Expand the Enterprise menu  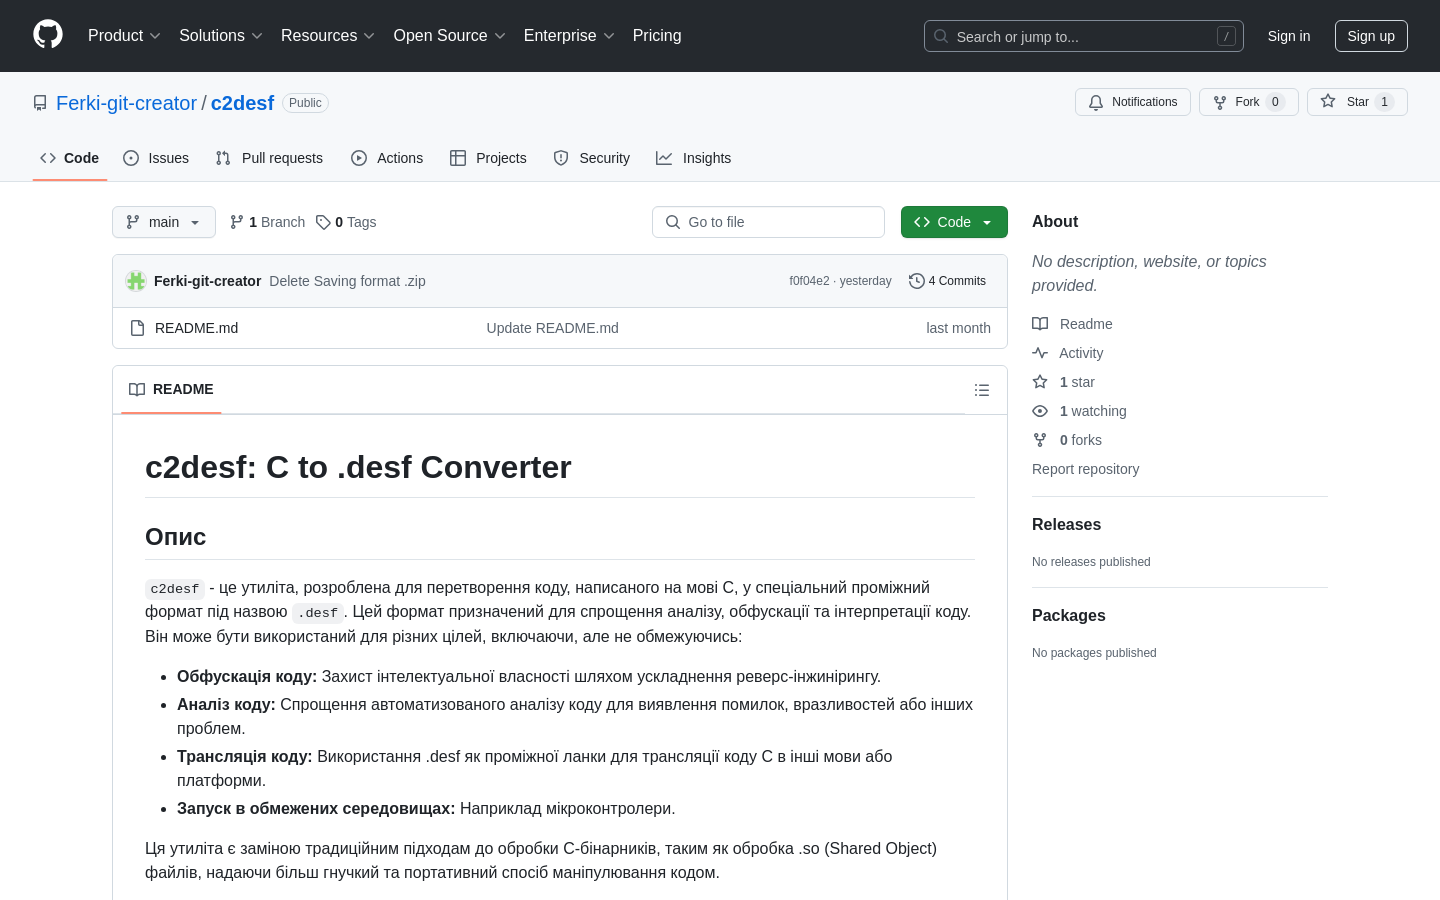[569, 36]
